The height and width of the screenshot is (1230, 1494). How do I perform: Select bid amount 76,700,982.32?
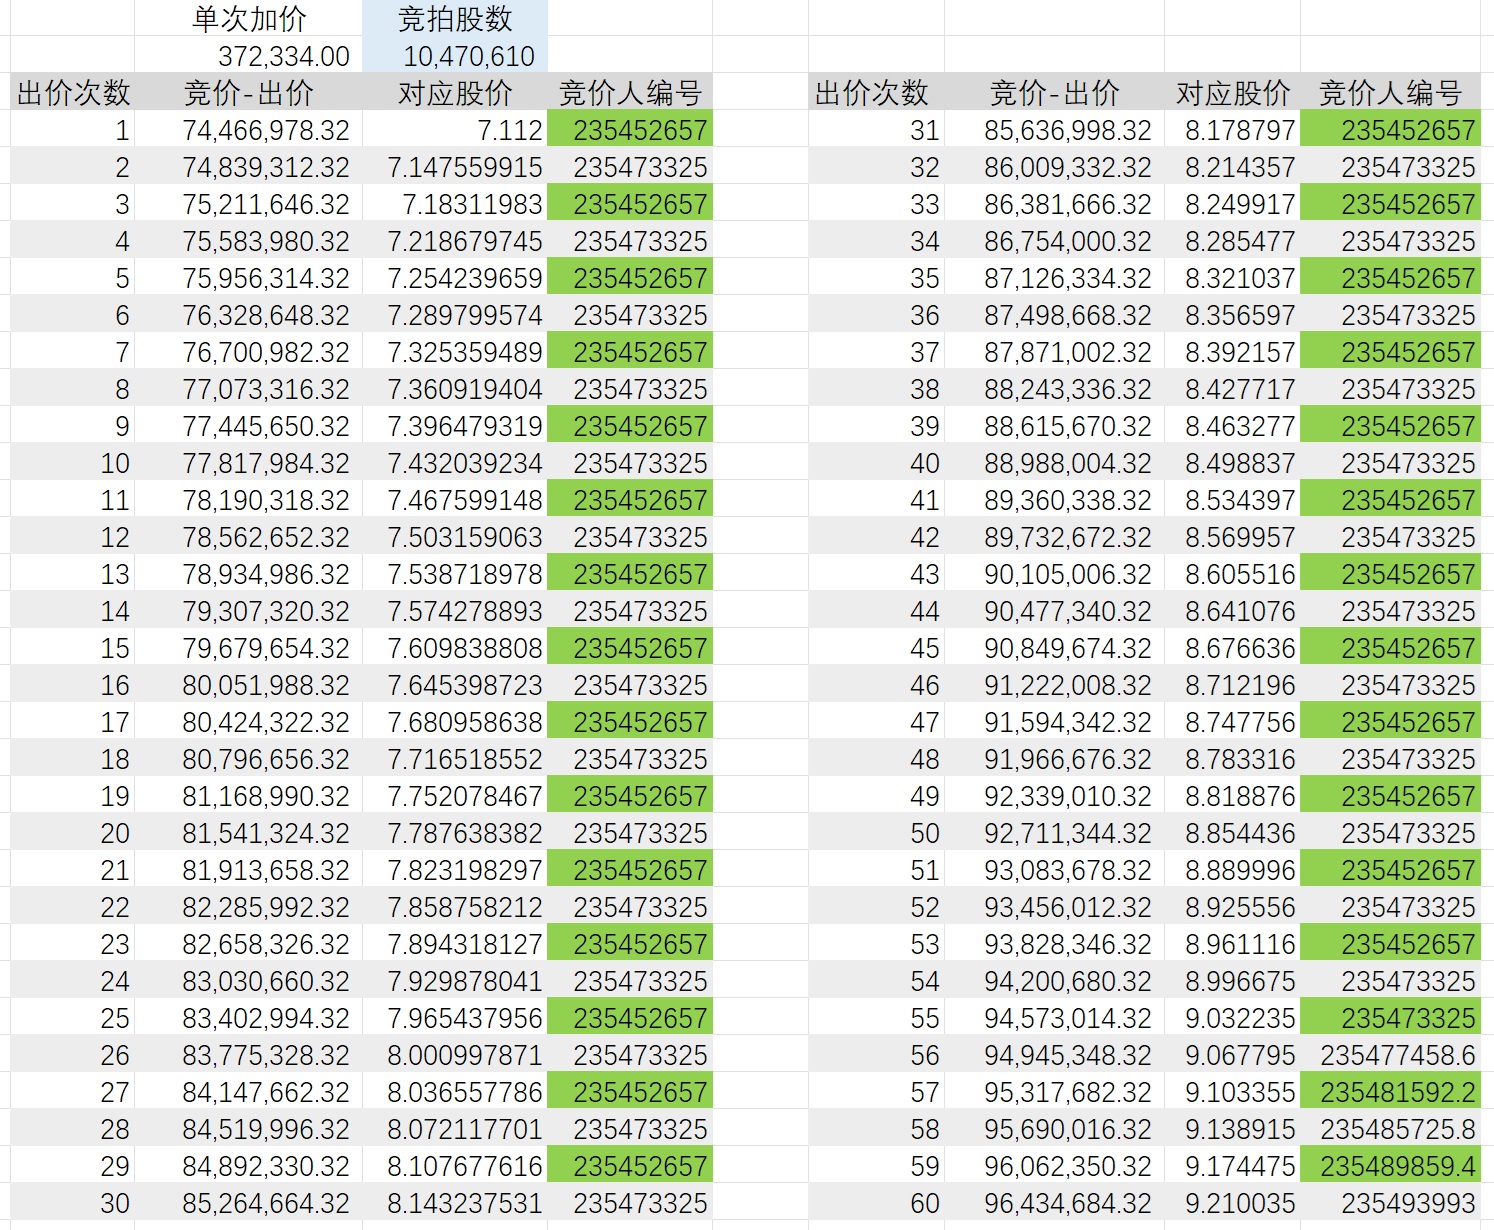click(248, 352)
